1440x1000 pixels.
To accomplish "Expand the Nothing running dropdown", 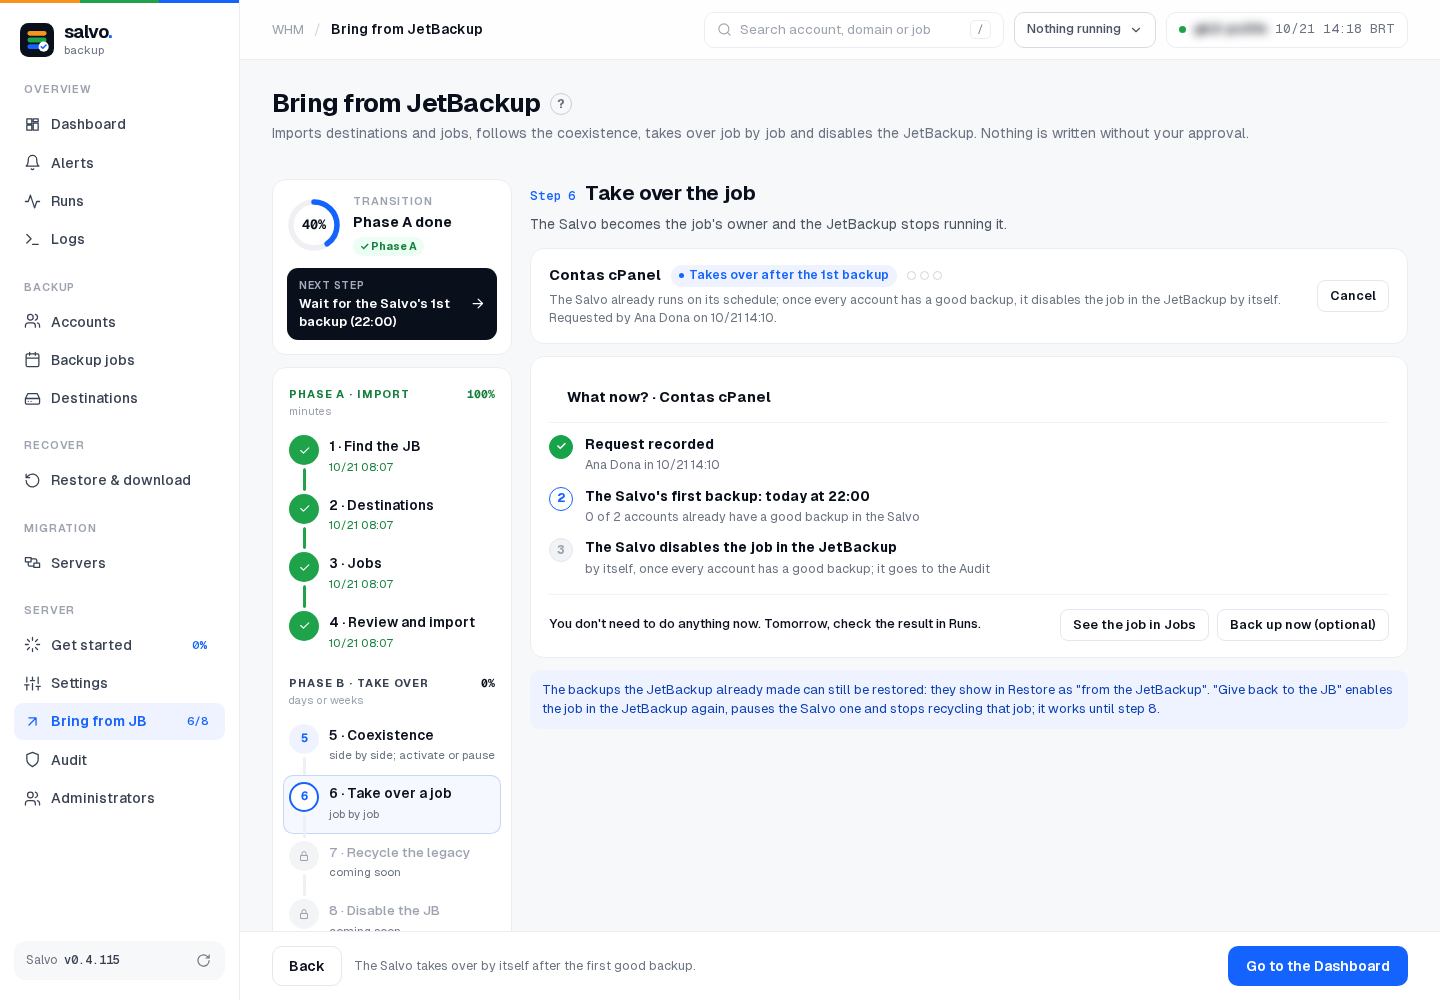I will (x=1085, y=30).
